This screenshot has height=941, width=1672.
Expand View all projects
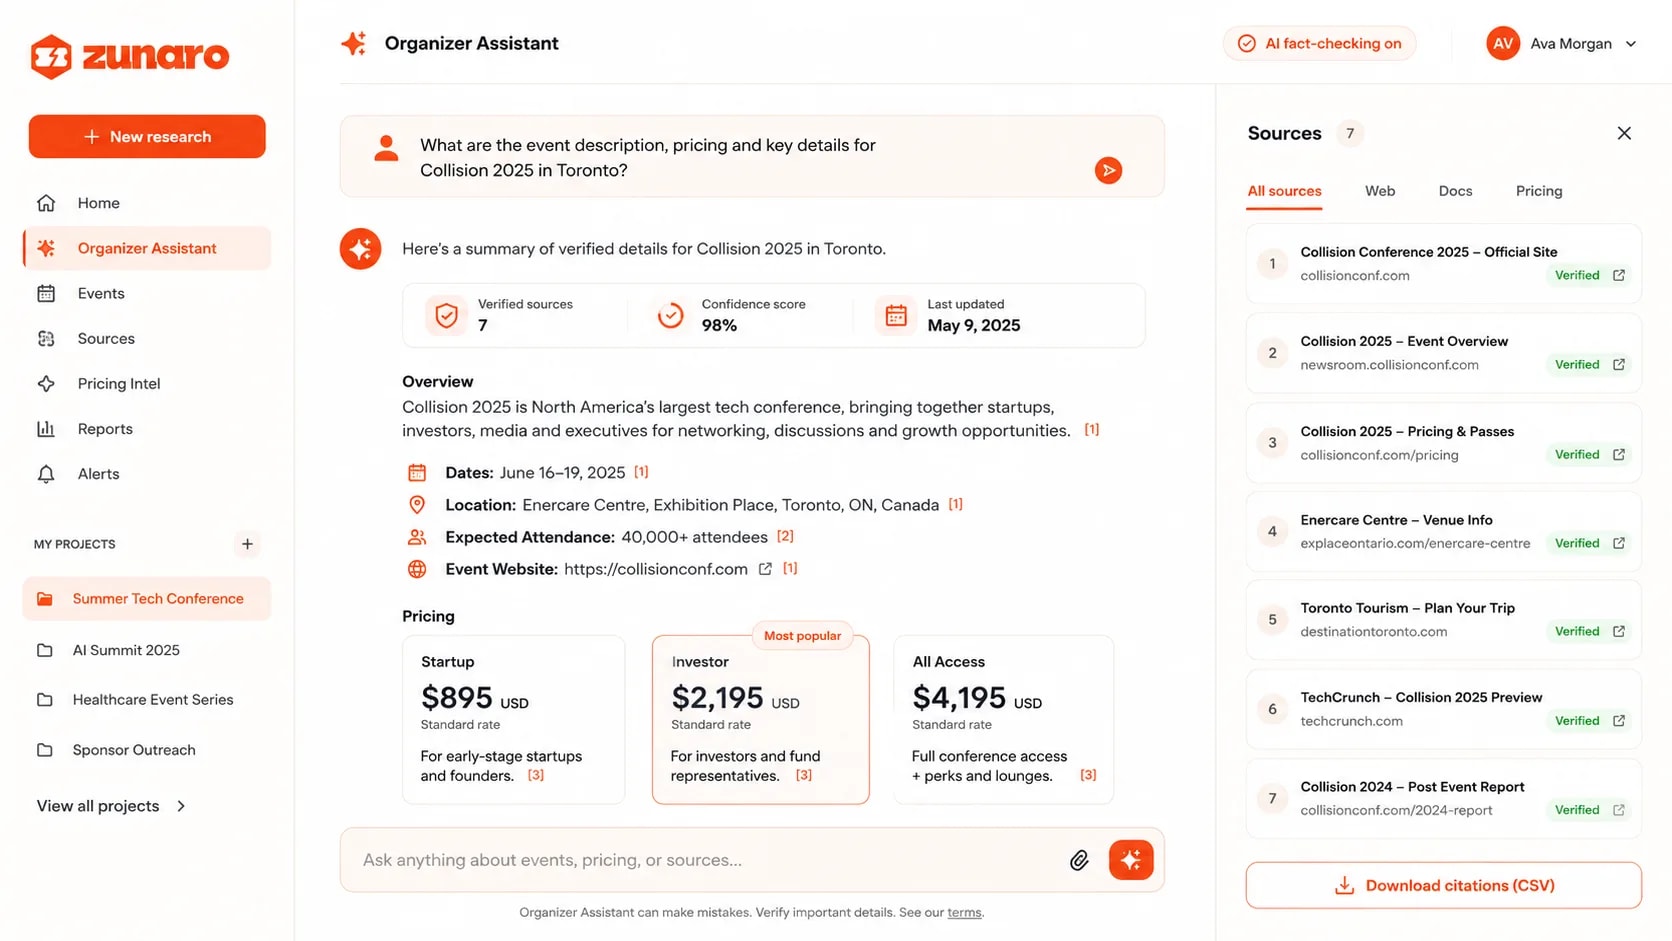click(111, 806)
